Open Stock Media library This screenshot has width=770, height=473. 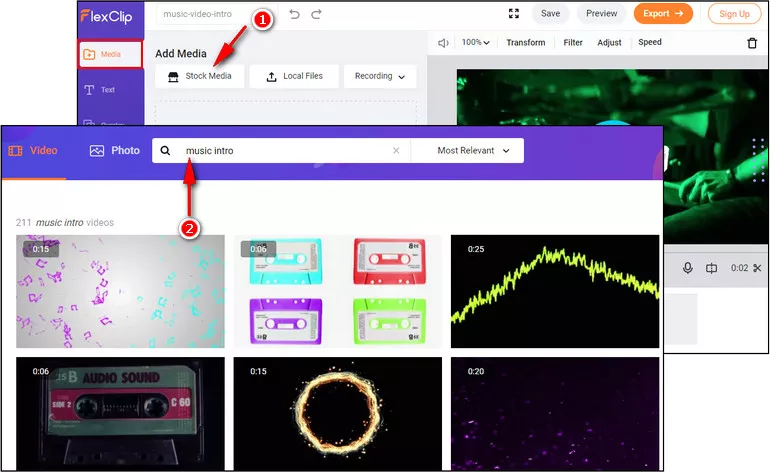[200, 76]
